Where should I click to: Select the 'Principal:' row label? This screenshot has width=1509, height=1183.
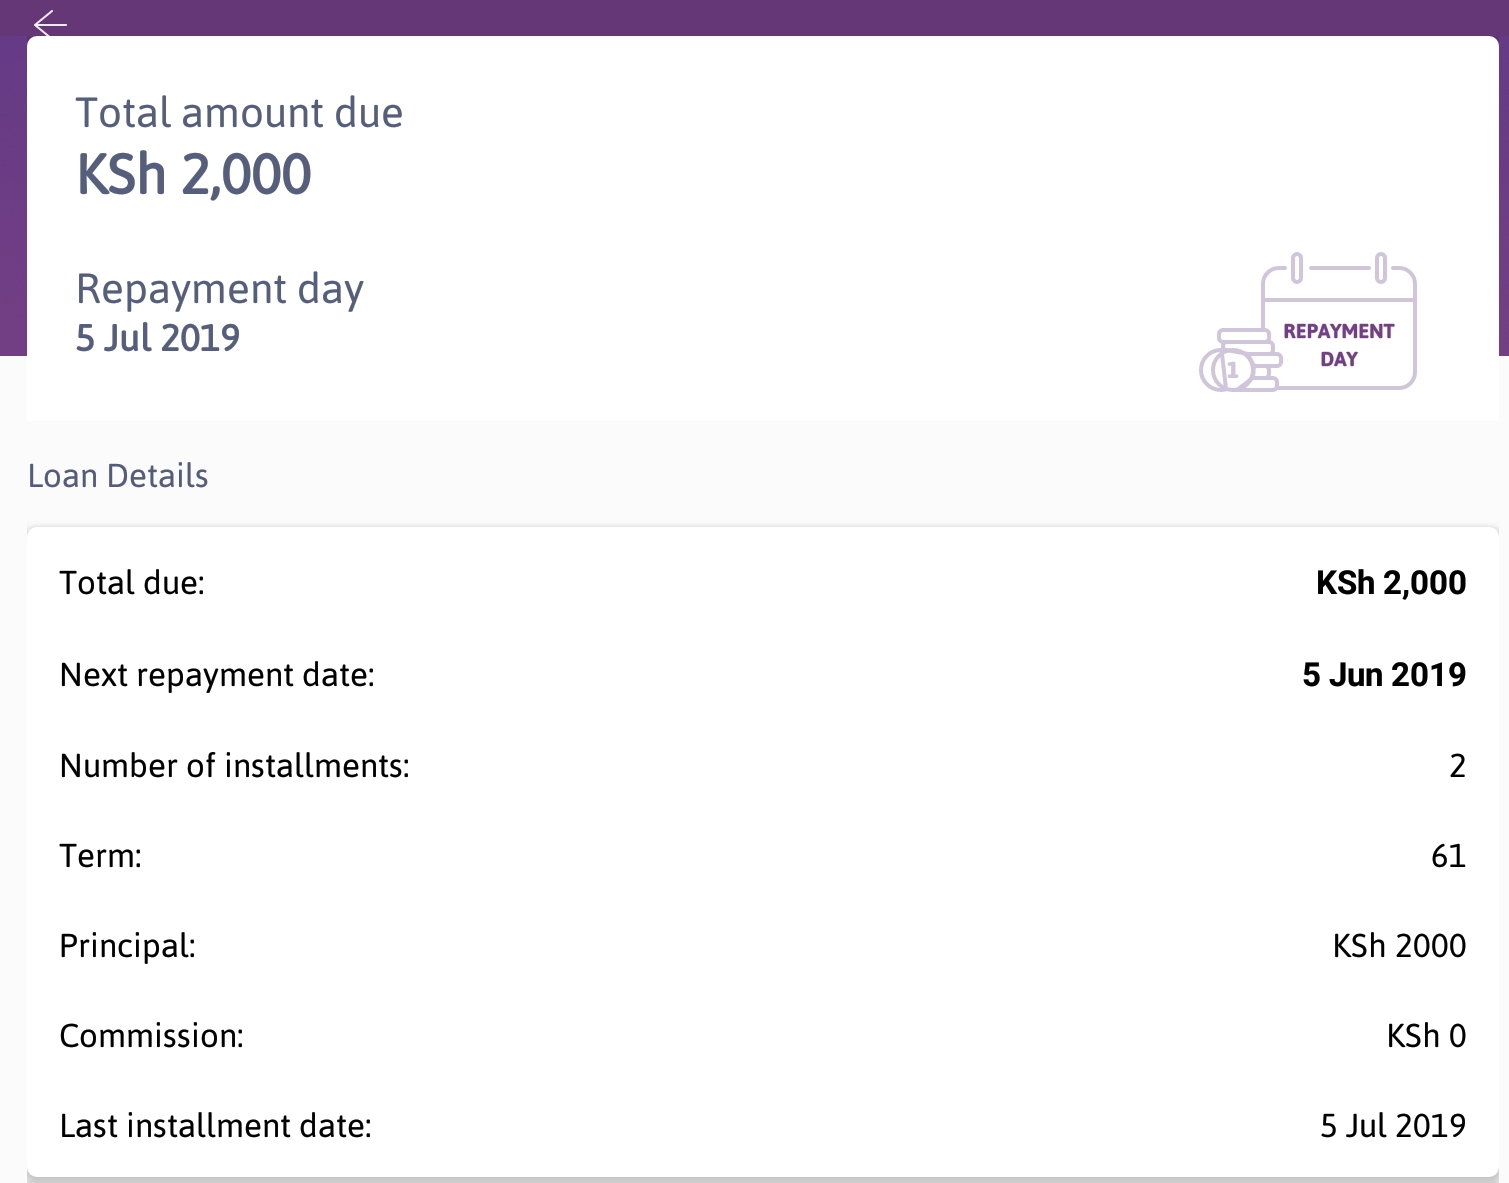[128, 946]
